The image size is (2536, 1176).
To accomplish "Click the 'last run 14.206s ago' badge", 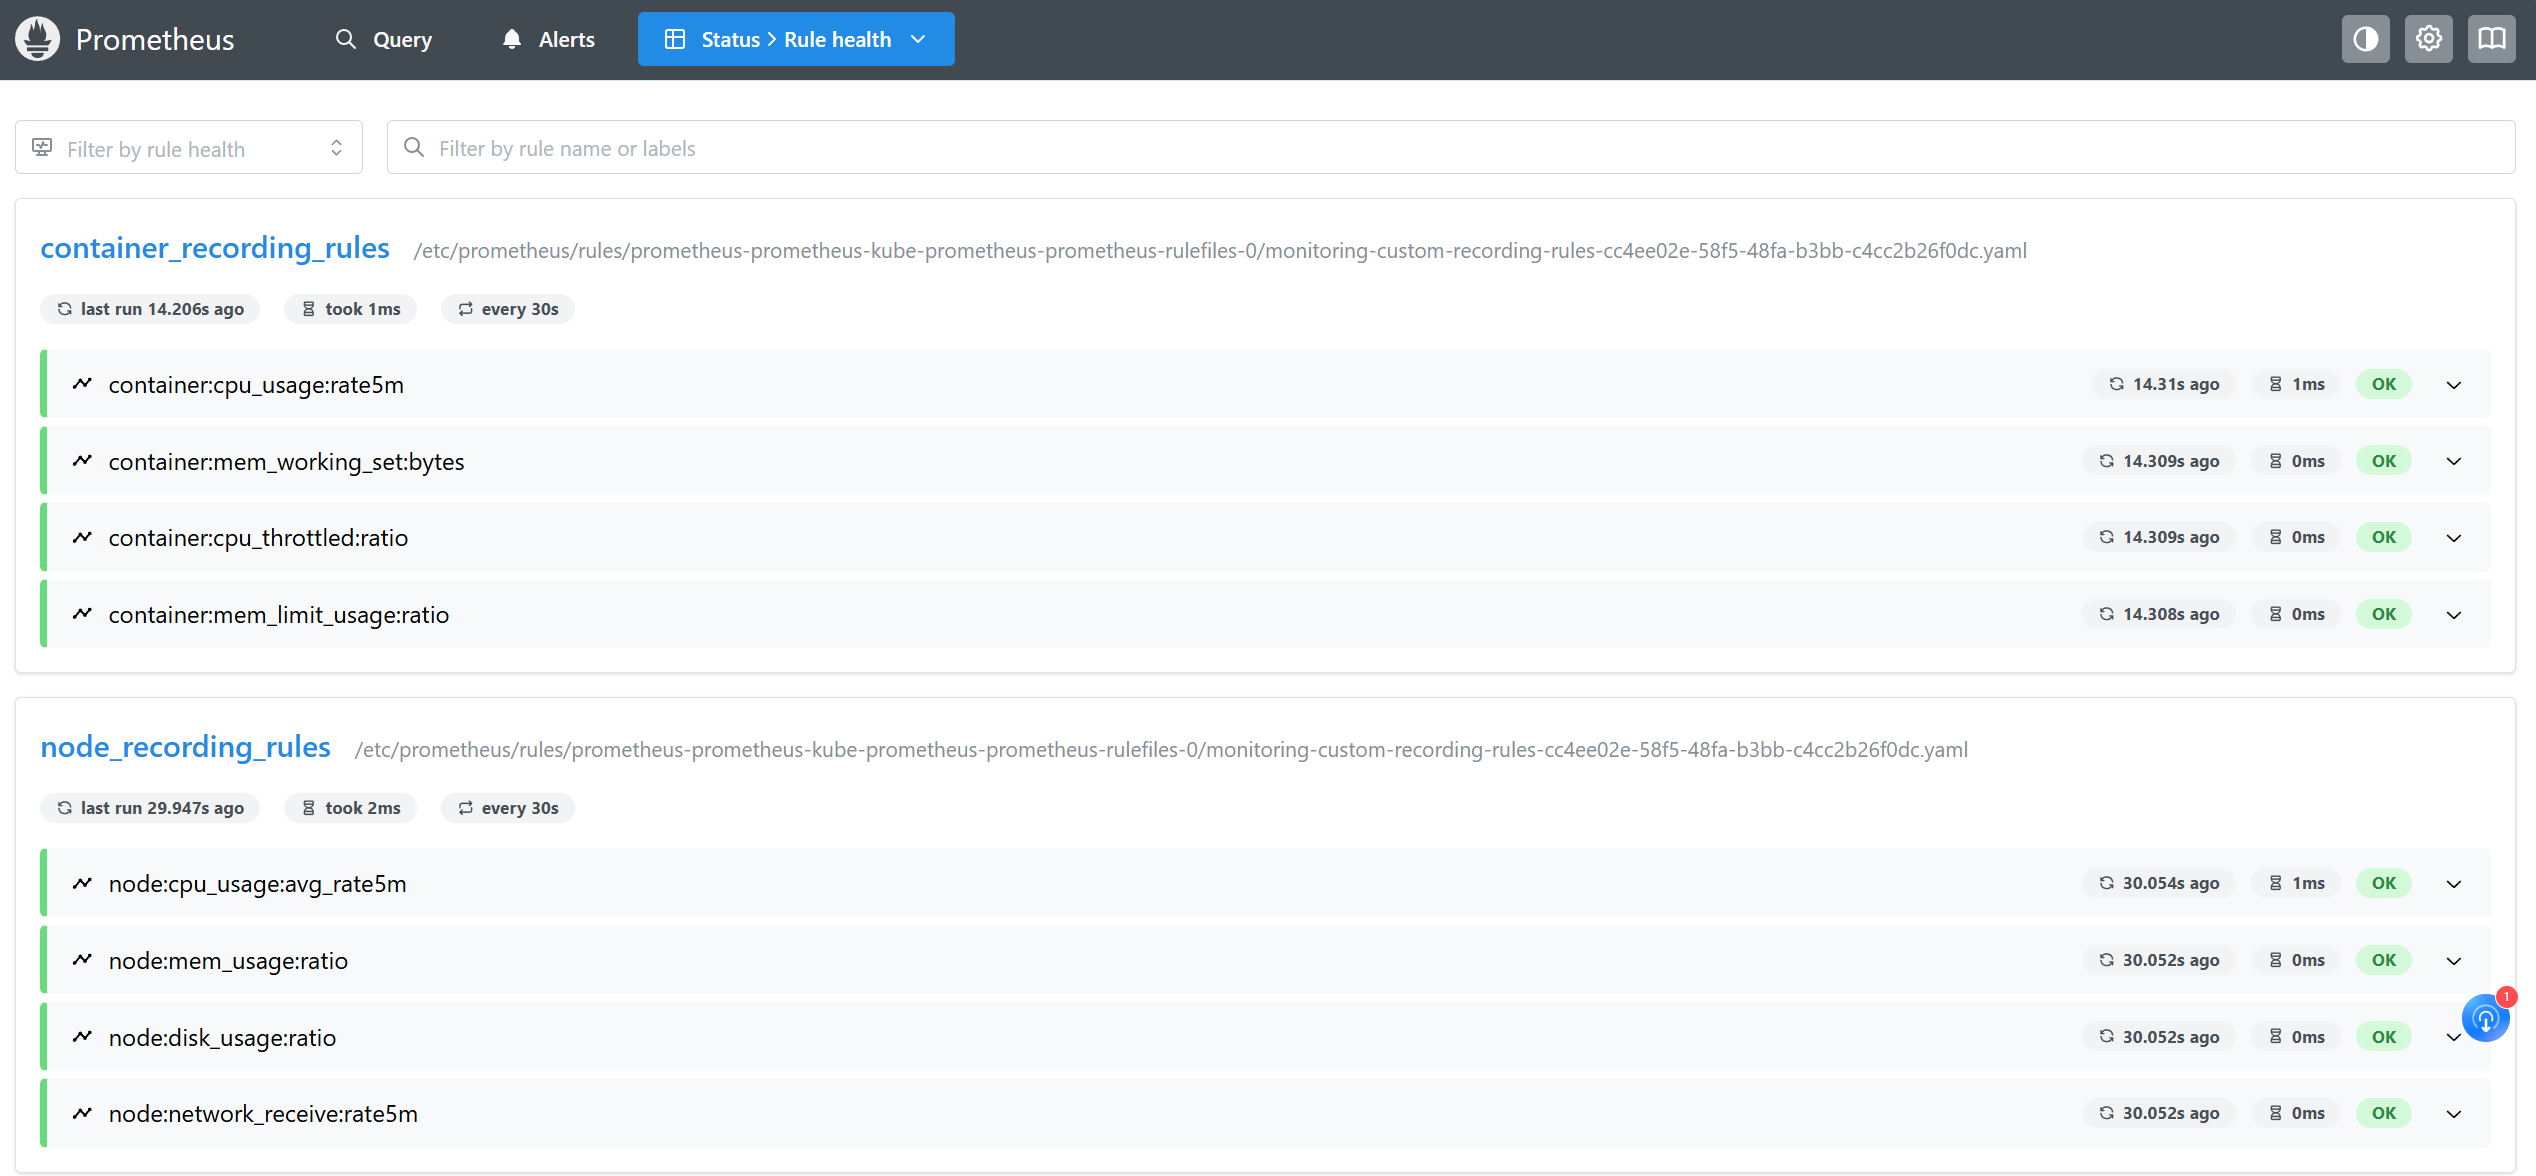I will [x=150, y=309].
